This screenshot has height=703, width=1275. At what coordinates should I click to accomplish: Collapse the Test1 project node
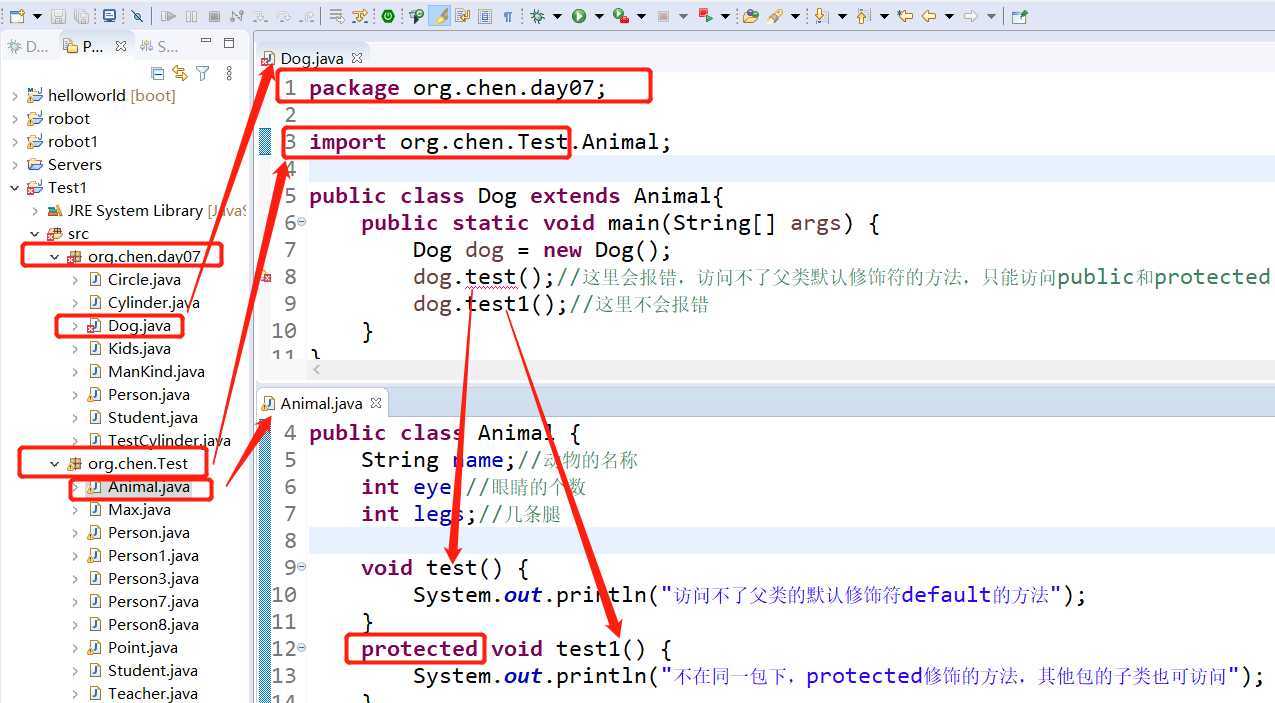[x=14, y=188]
